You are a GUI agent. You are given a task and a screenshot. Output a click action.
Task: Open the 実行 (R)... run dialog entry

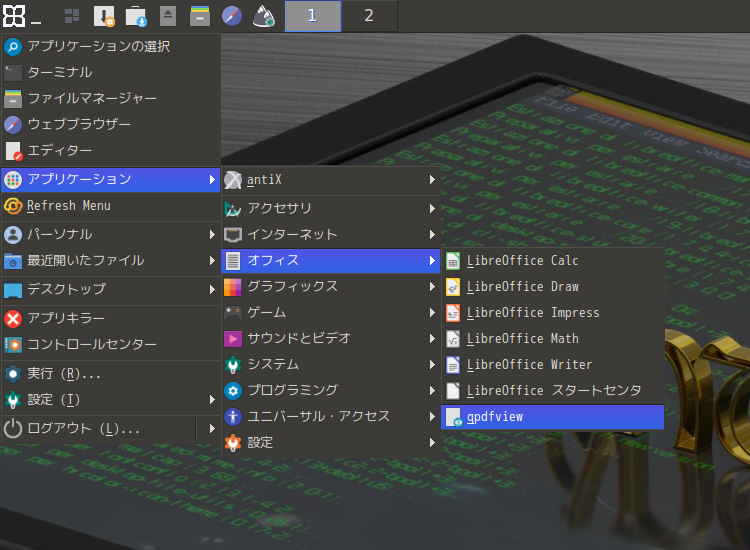[x=110, y=374]
